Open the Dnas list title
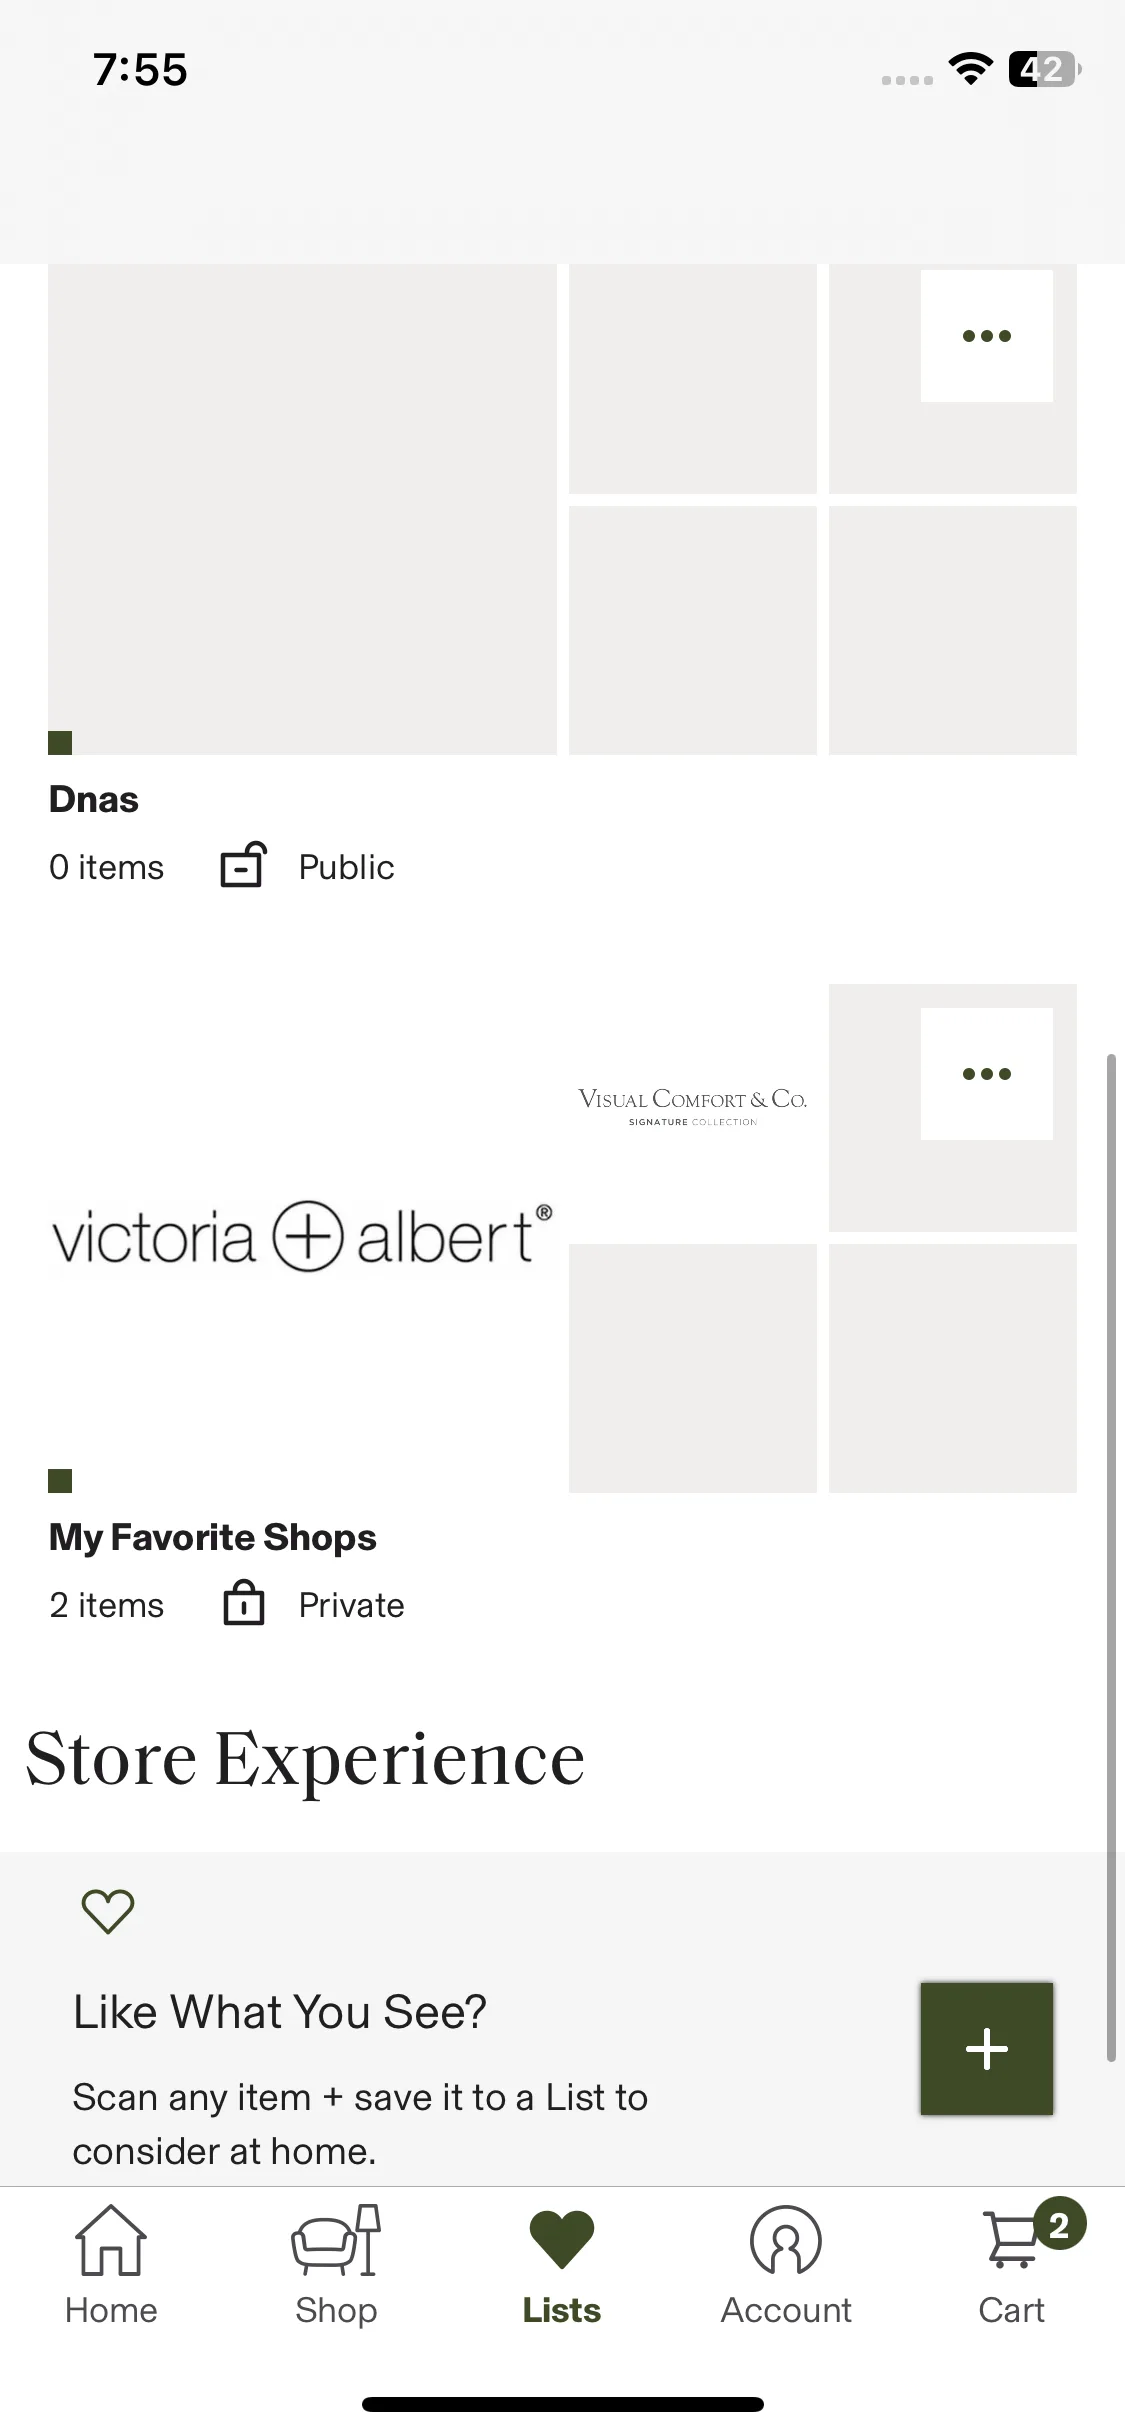This screenshot has width=1125, height=2436. click(94, 800)
